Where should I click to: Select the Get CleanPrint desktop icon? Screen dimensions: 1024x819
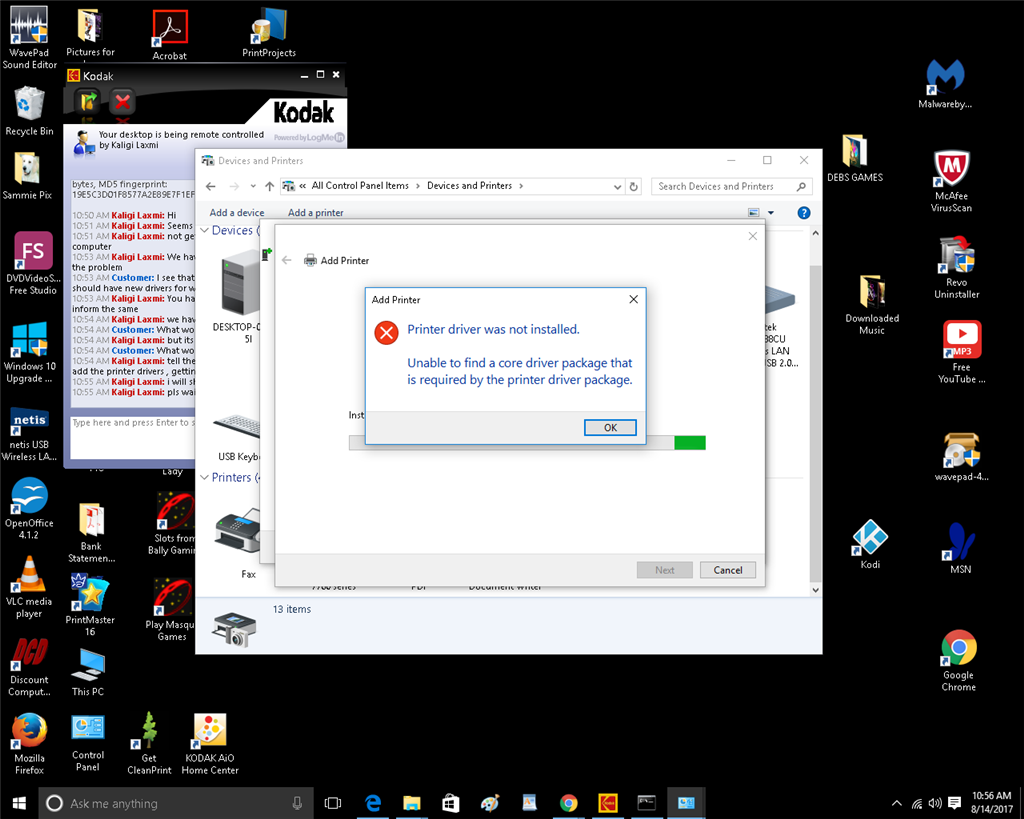point(149,744)
